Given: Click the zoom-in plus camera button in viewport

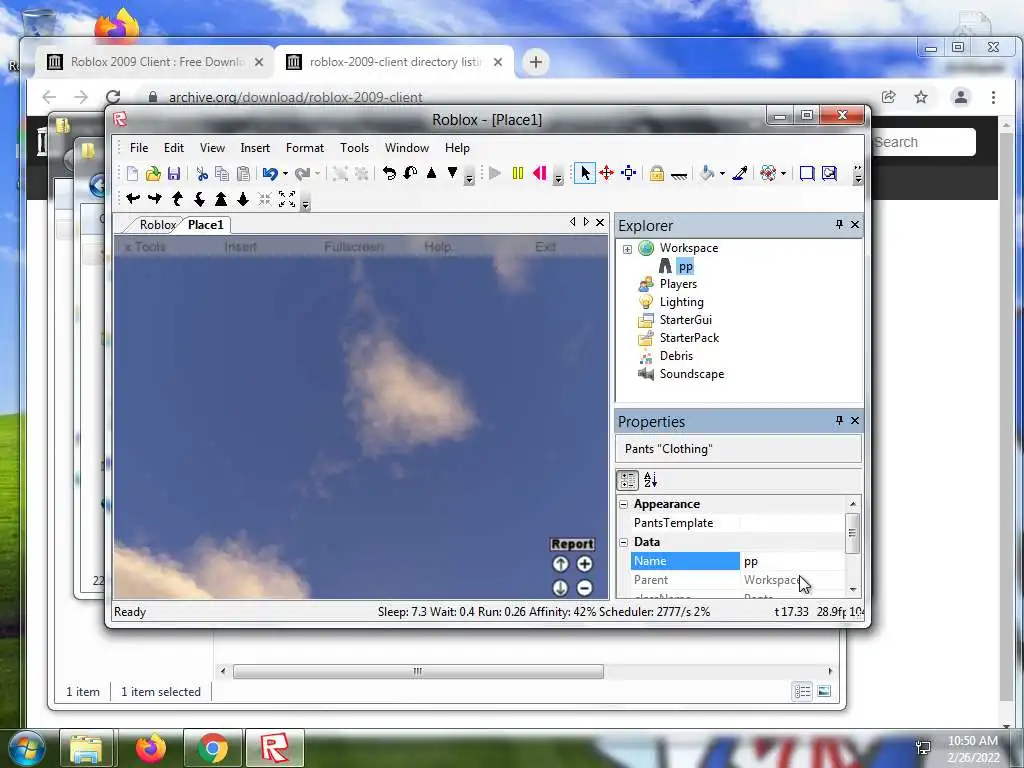Looking at the screenshot, I should pyautogui.click(x=584, y=564).
